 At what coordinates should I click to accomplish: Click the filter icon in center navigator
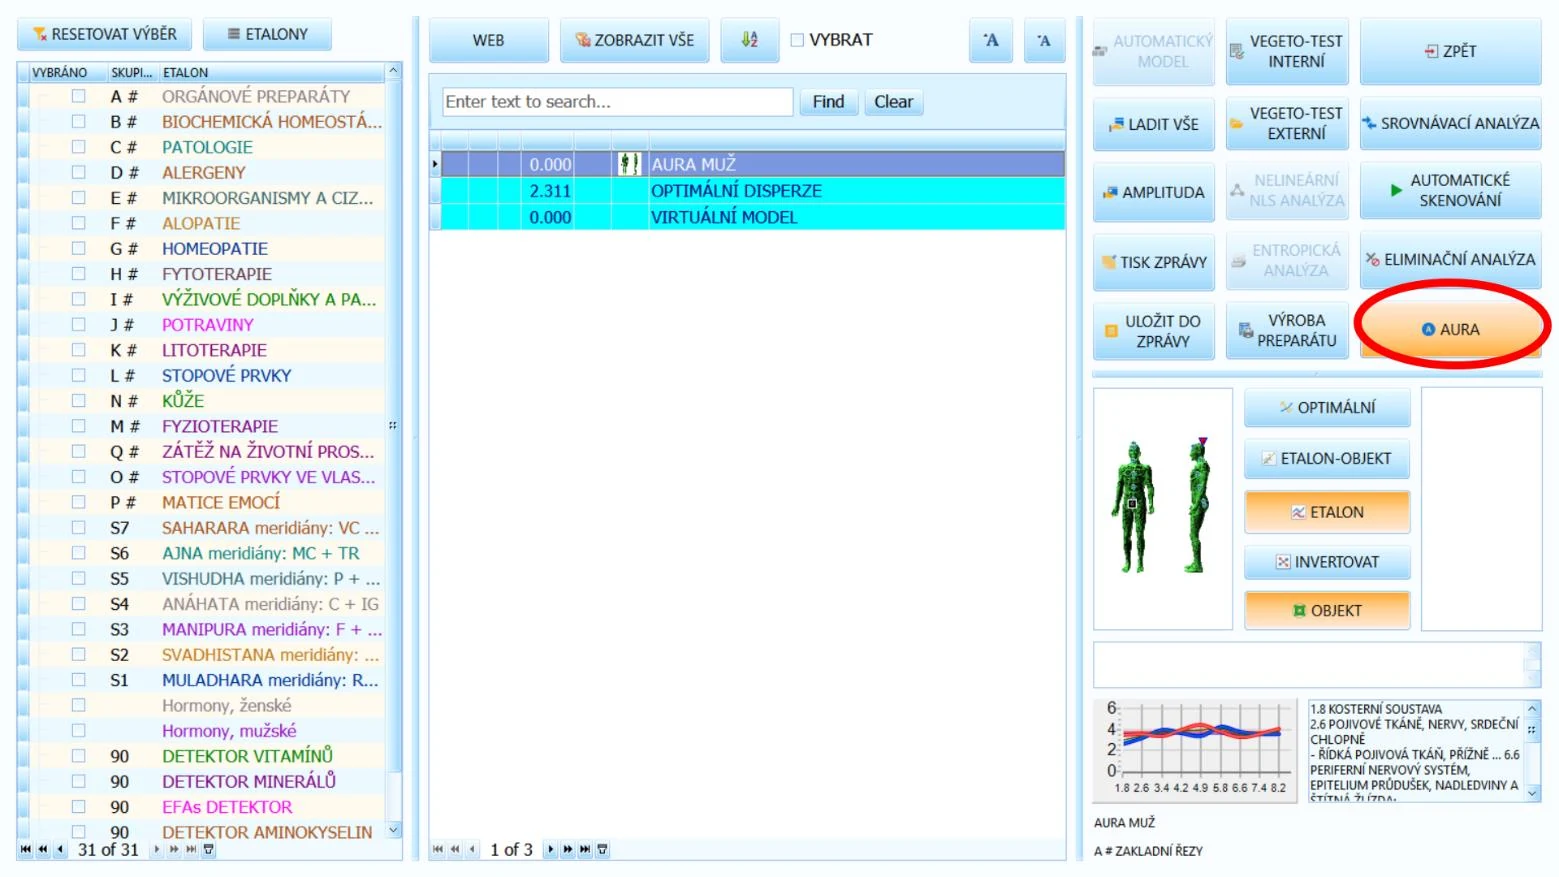click(602, 850)
